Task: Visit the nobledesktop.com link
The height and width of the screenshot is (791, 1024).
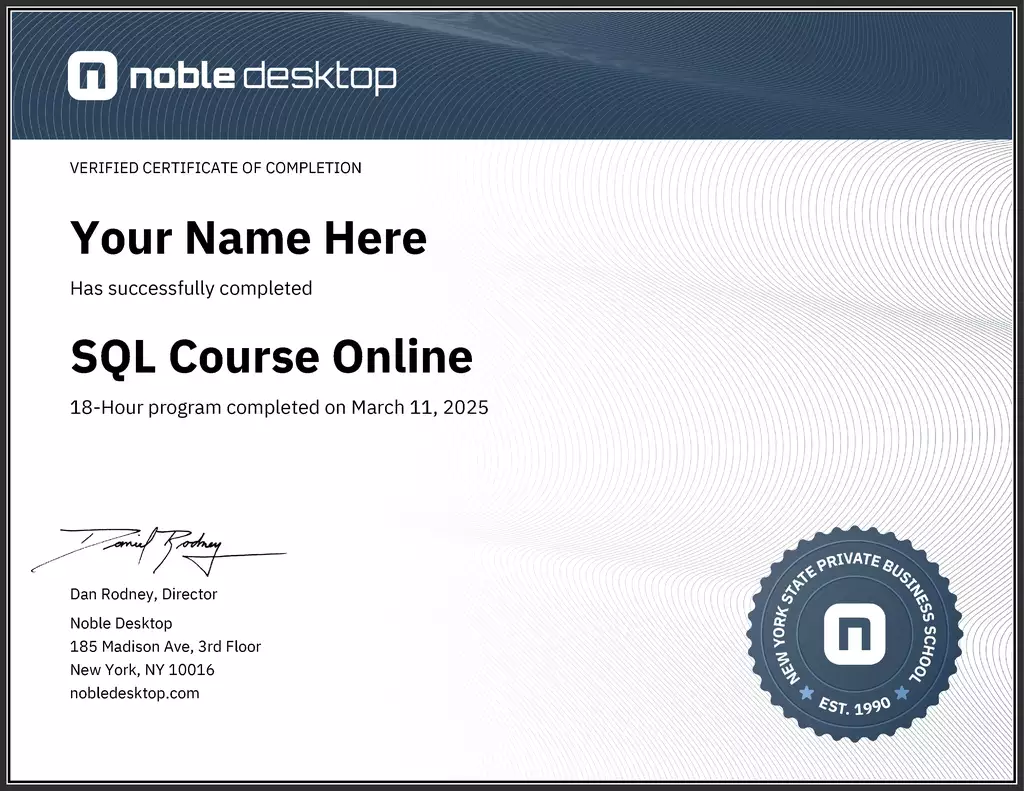Action: (x=135, y=692)
